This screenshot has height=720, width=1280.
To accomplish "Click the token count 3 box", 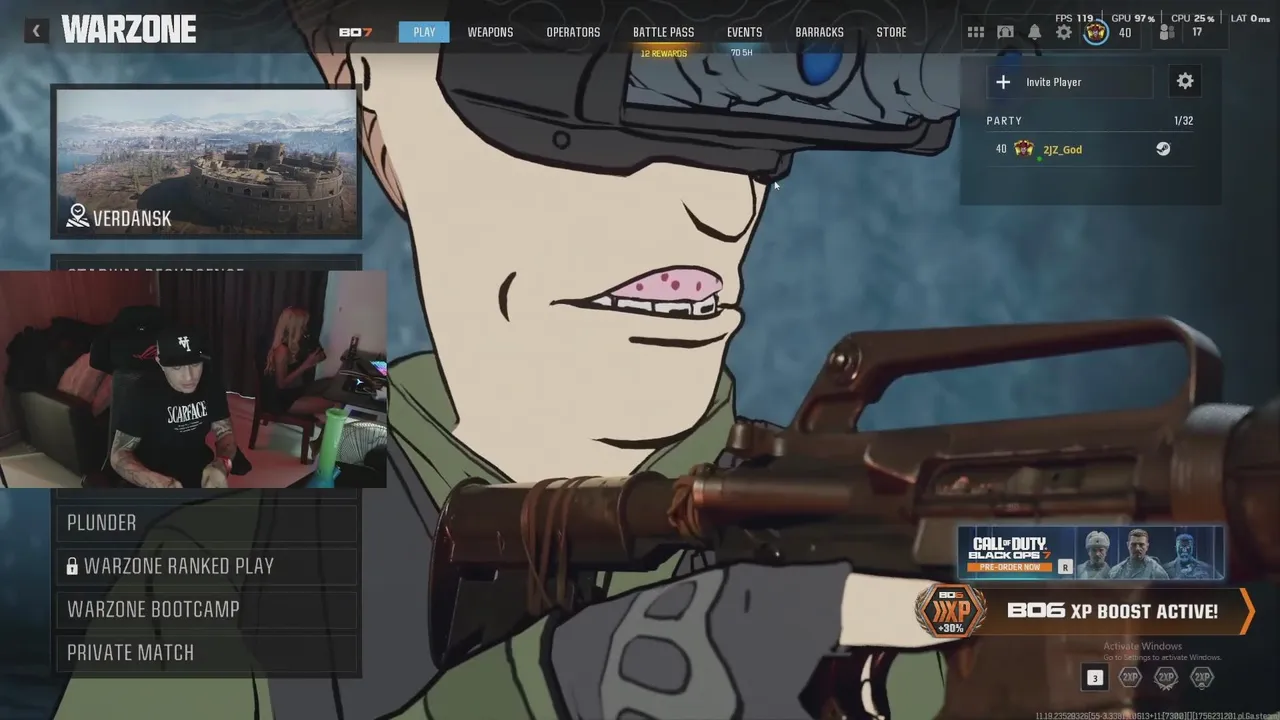I will click(x=1094, y=678).
